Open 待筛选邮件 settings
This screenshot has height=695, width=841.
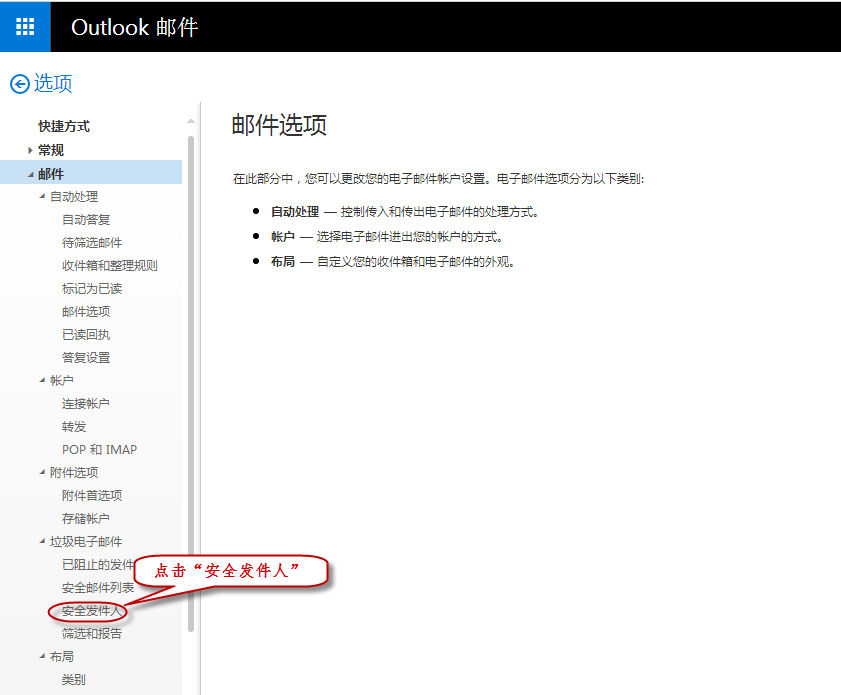point(92,243)
